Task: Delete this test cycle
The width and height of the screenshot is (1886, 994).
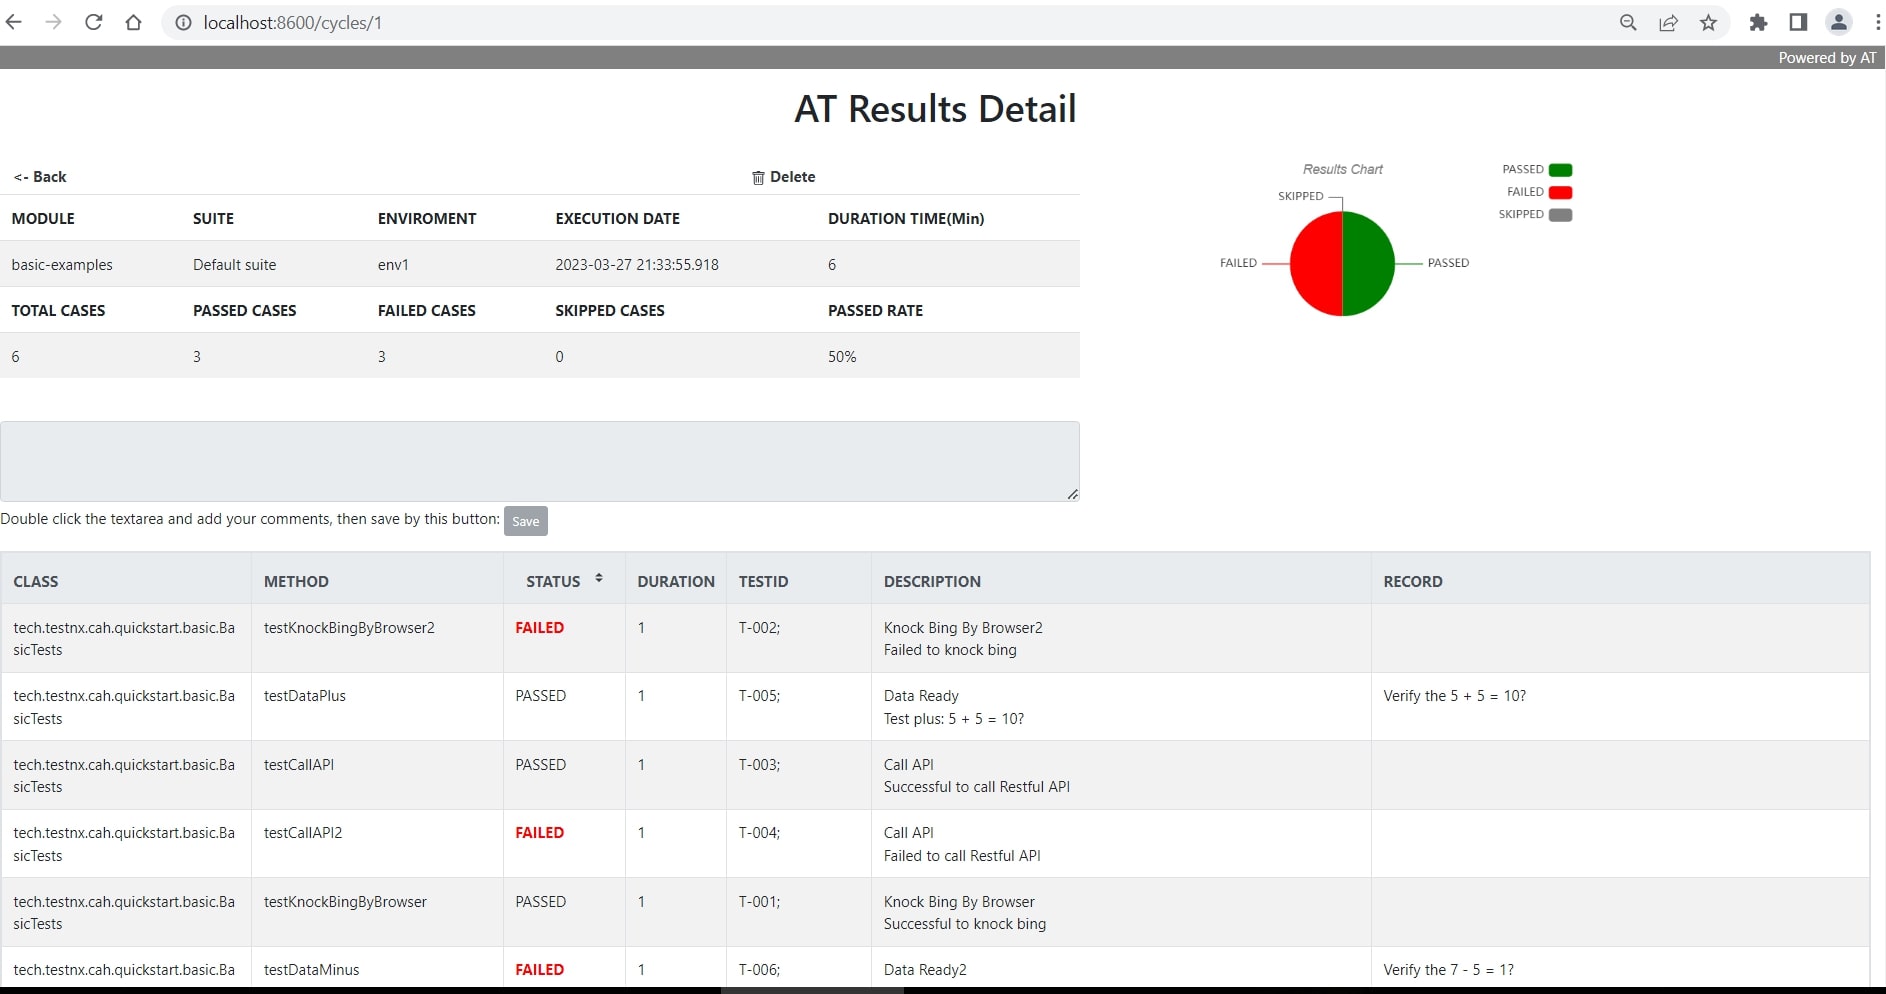Action: click(784, 177)
